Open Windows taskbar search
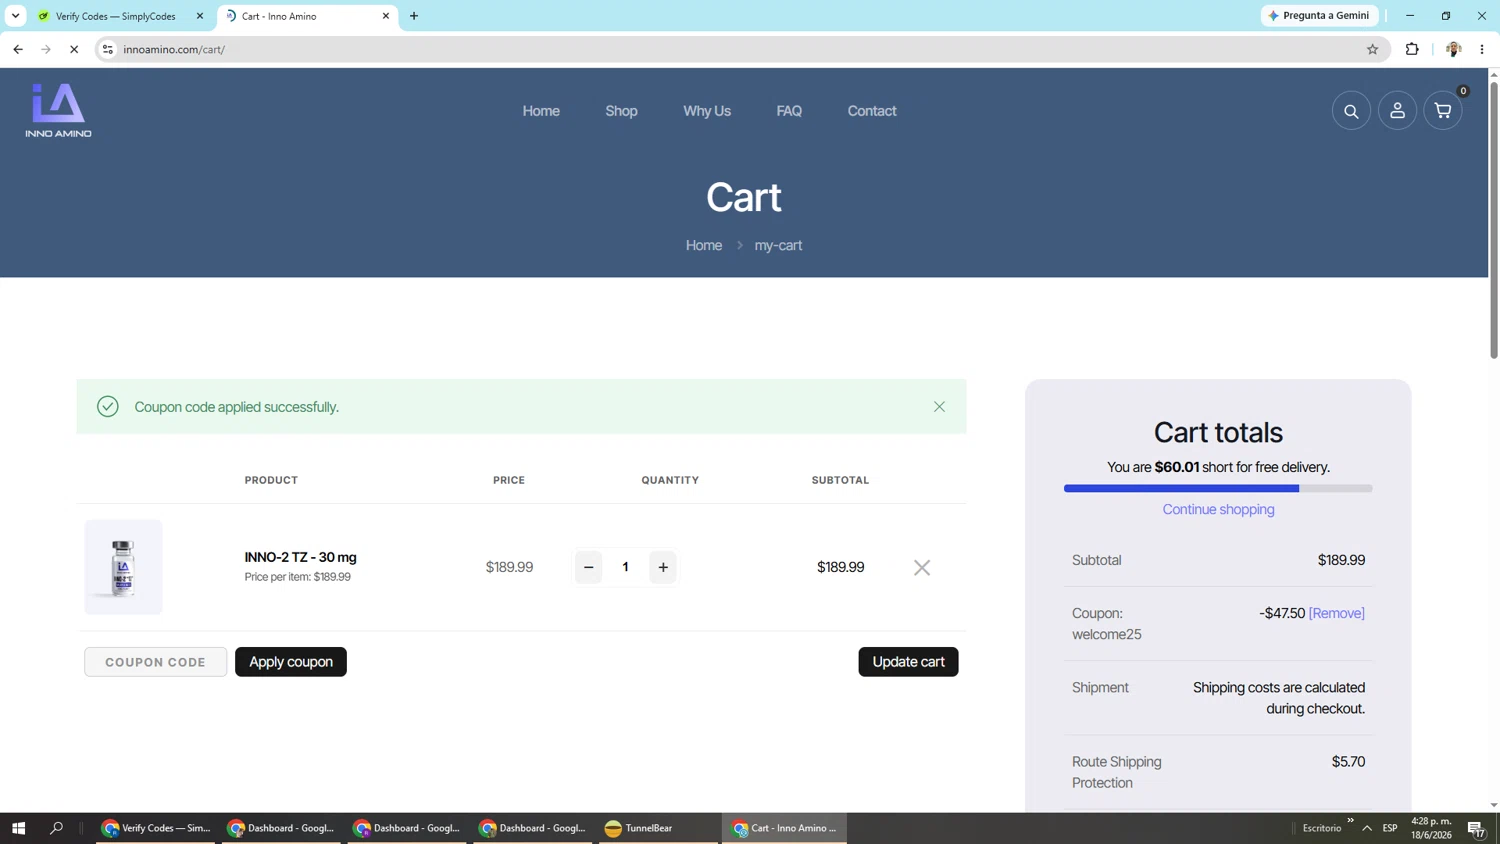Screen dimensions: 1500x844 click(56, 828)
